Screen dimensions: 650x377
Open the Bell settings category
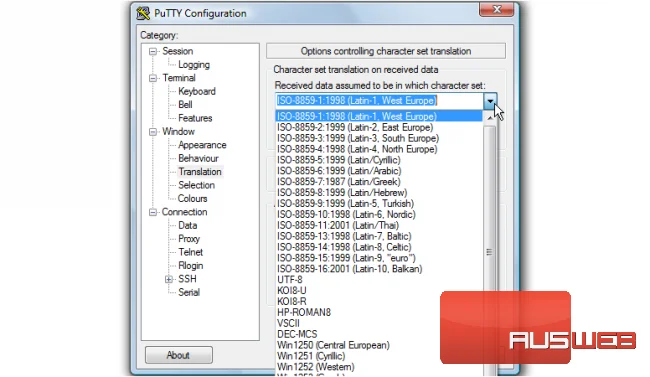185,105
